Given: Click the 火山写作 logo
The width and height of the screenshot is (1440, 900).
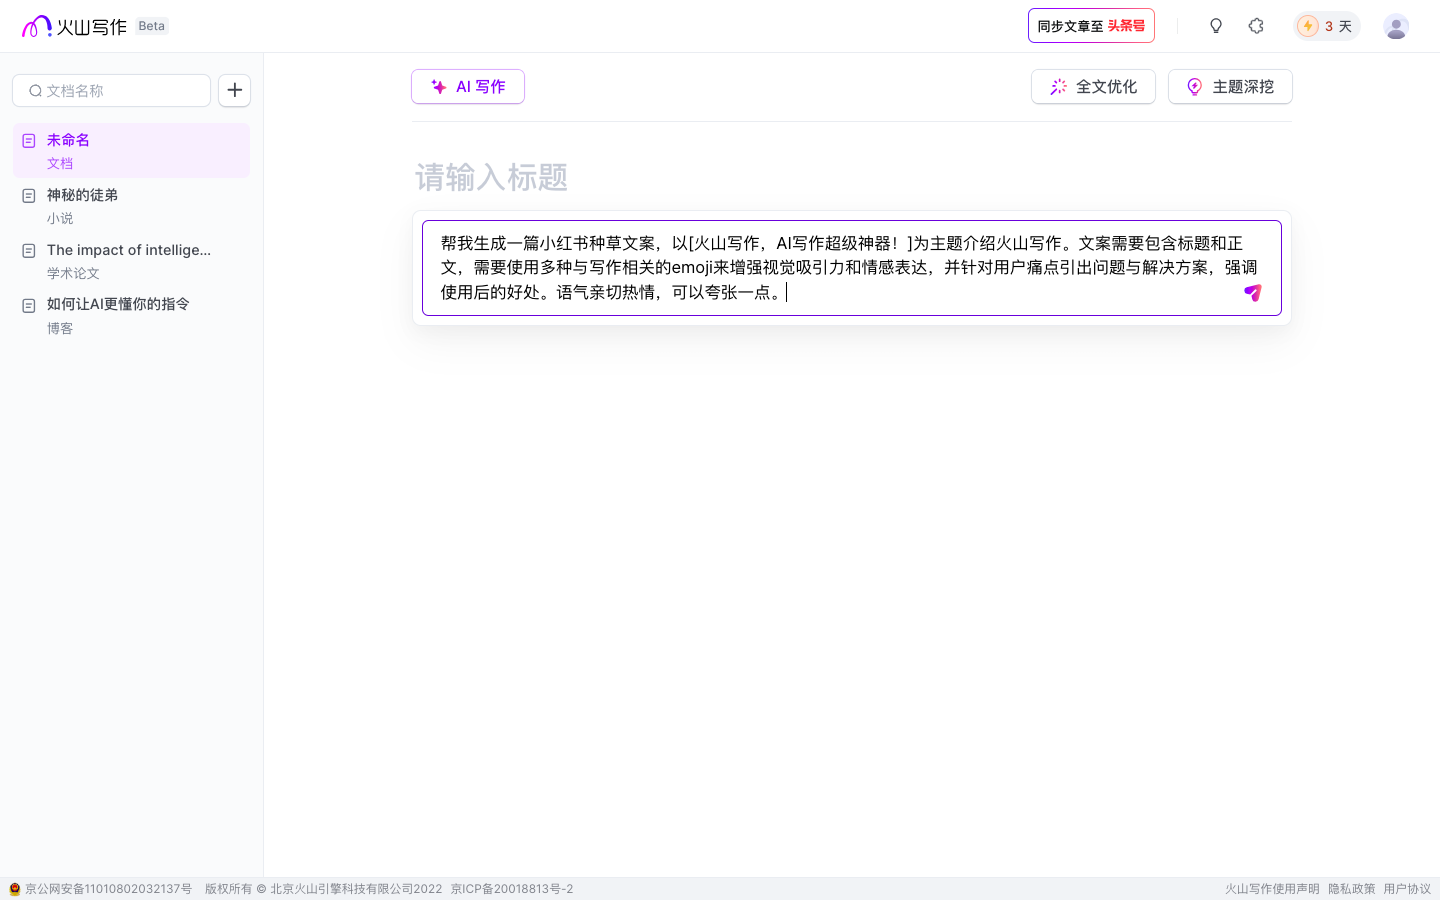Looking at the screenshot, I should pos(74,26).
